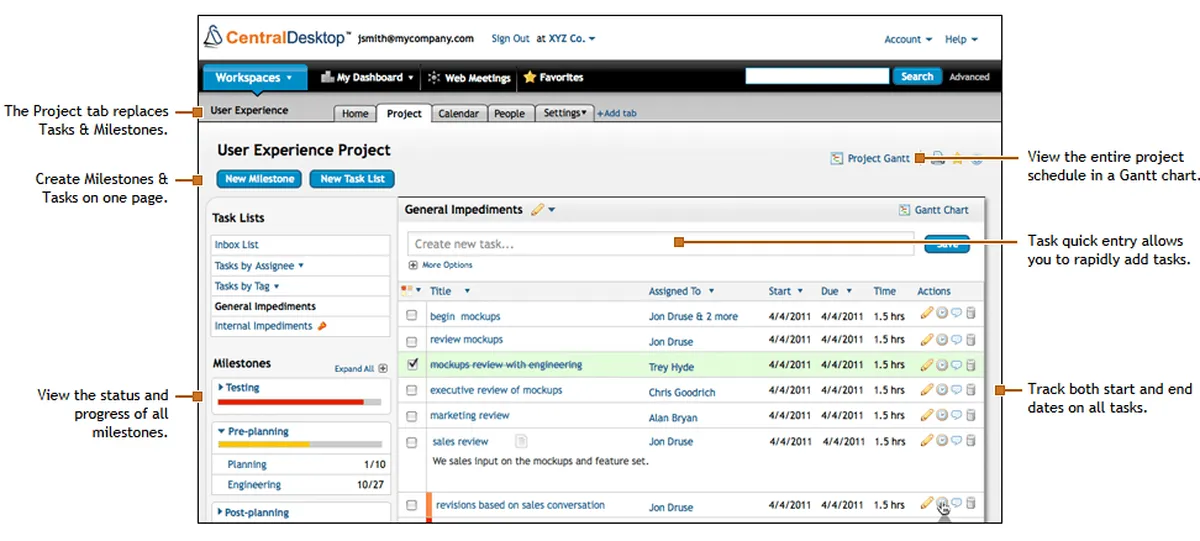The width and height of the screenshot is (1200, 541).
Task: Delete the review mockups task with trash icon
Action: point(971,340)
